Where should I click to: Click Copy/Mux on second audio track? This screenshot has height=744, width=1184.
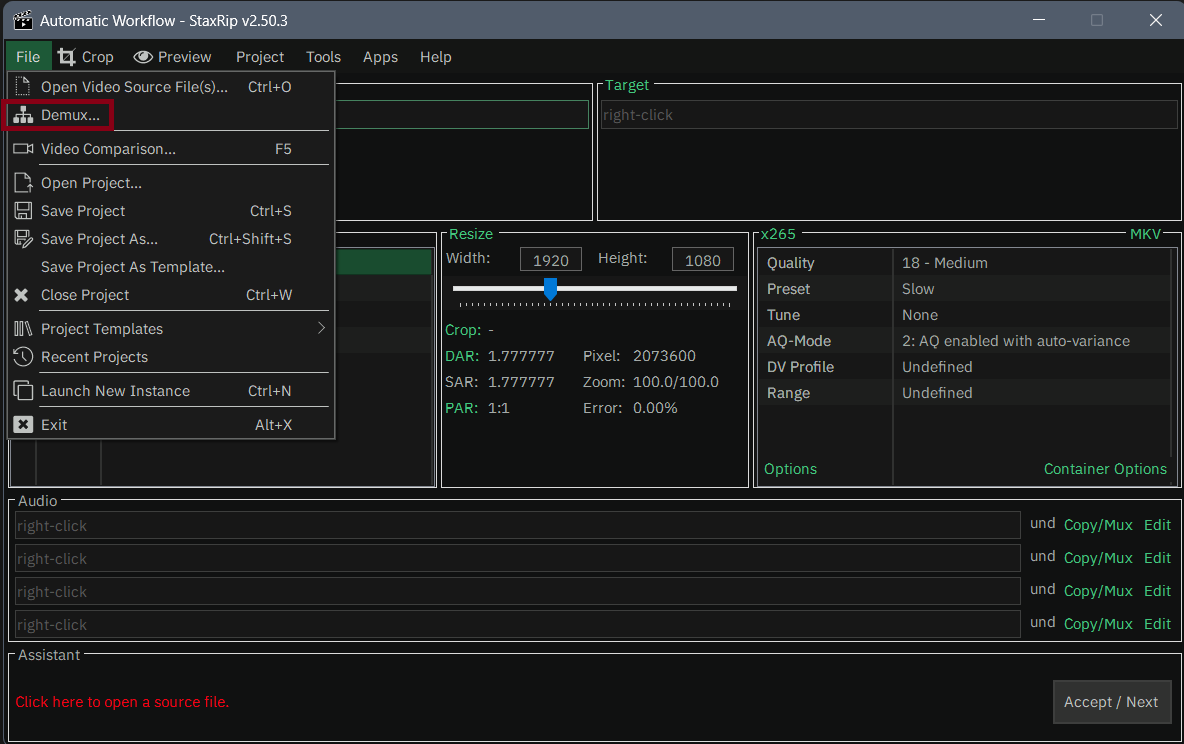(1098, 558)
